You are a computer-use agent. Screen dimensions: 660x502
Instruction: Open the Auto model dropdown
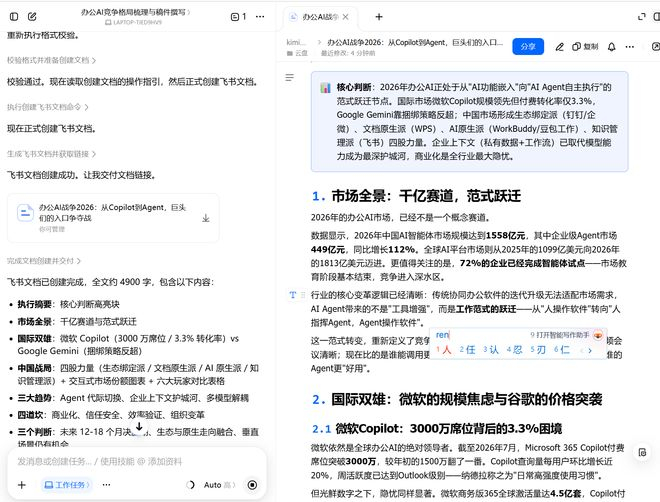tap(219, 485)
